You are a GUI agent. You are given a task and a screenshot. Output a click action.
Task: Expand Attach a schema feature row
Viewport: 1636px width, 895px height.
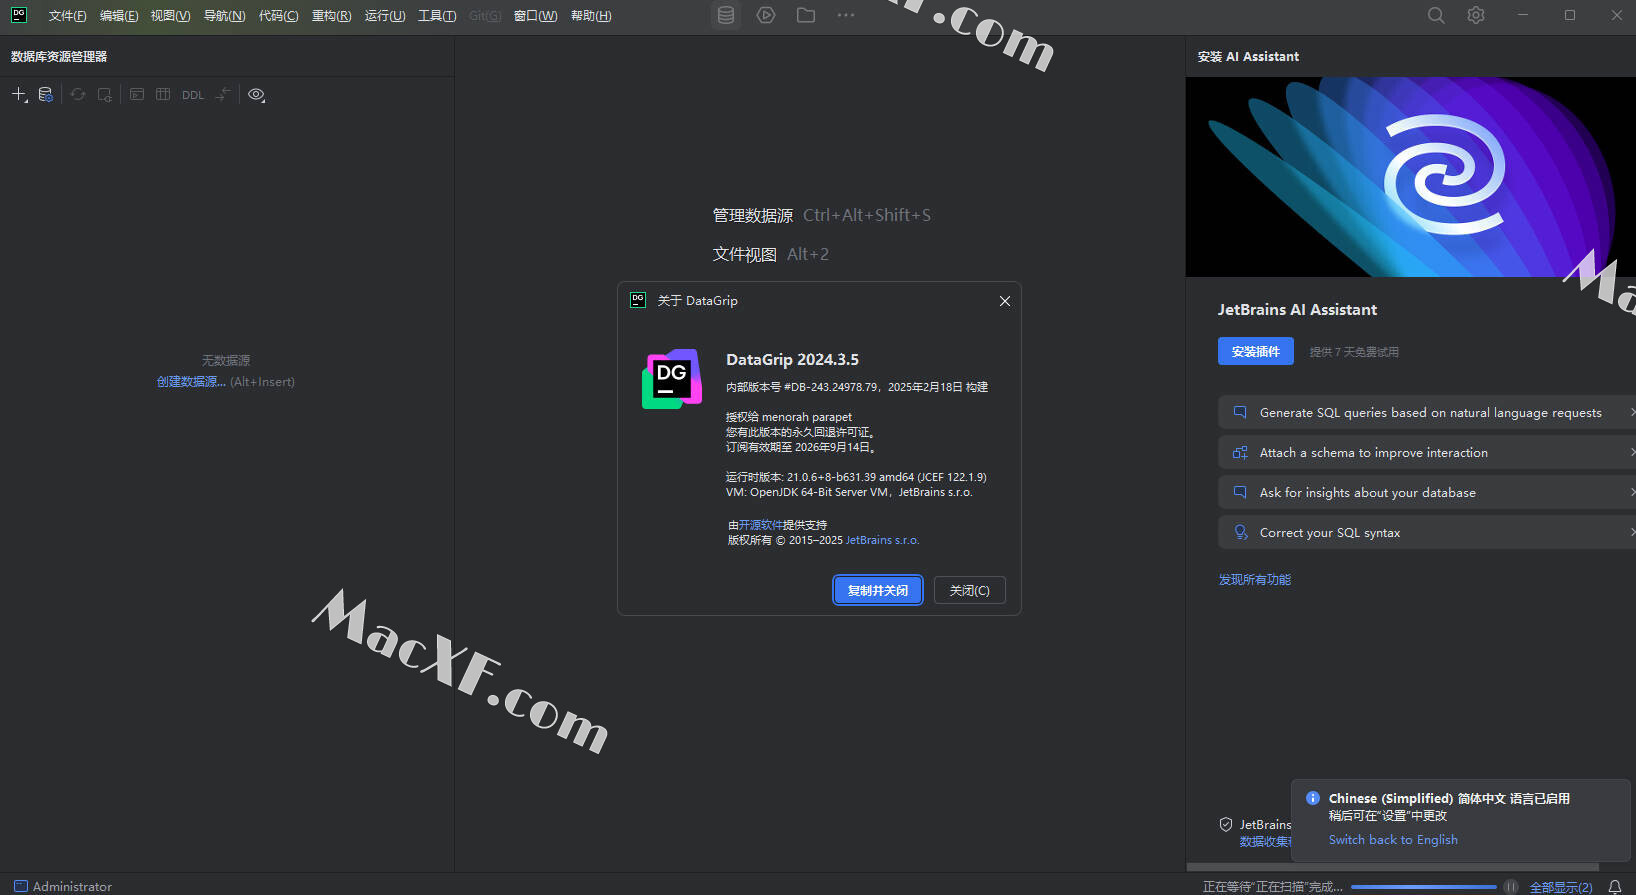[1427, 452]
